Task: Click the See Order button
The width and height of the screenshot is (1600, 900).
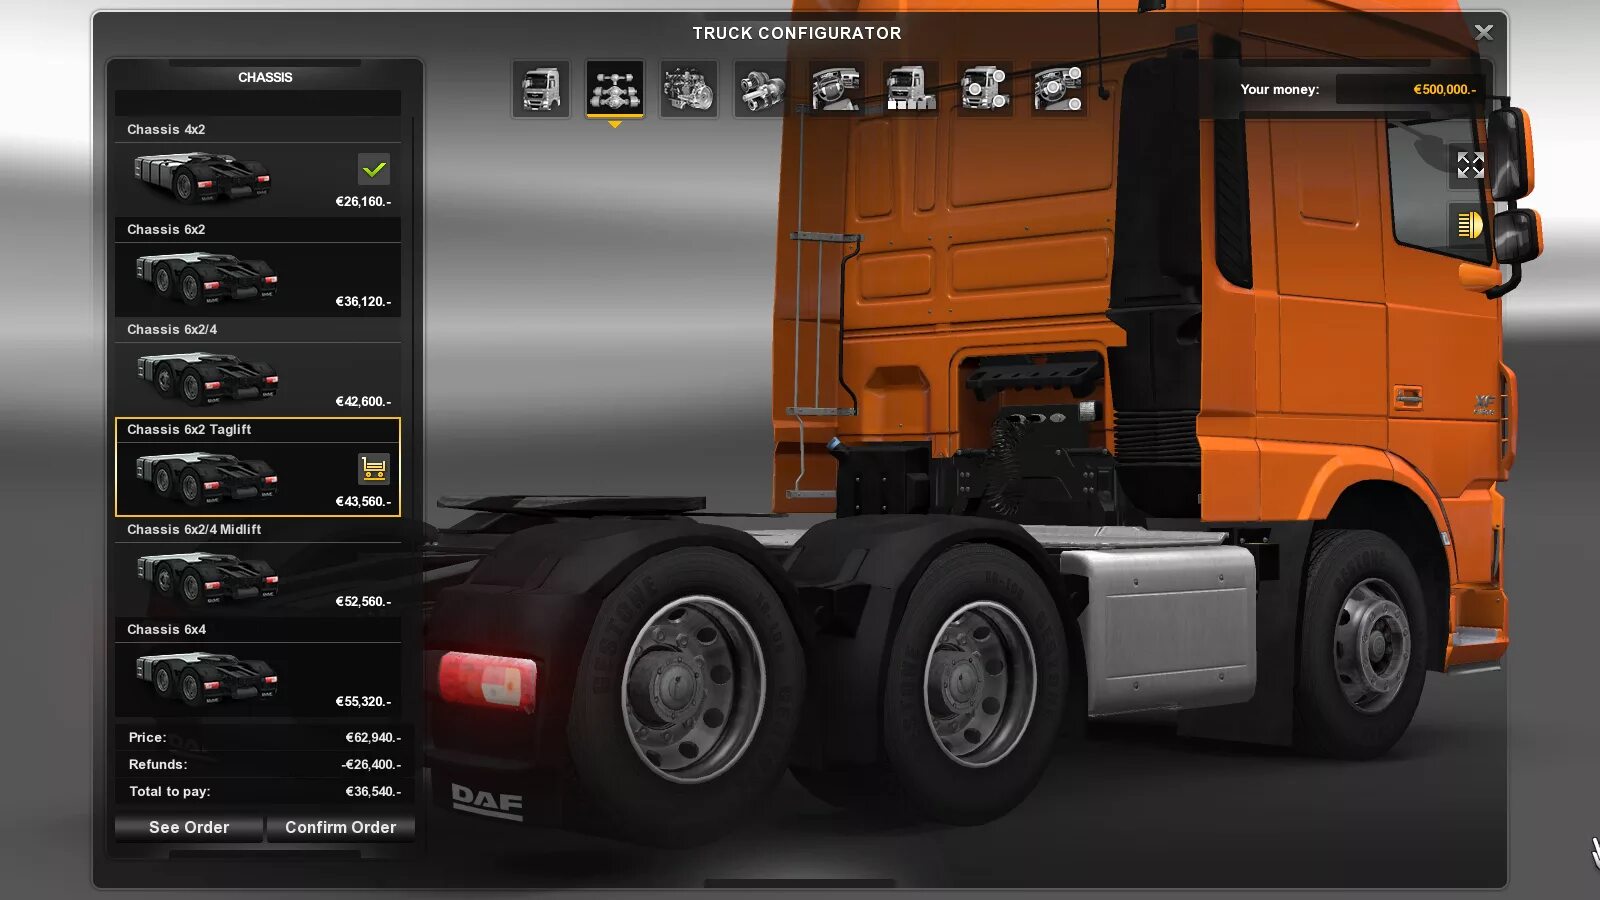Action: pos(189,827)
